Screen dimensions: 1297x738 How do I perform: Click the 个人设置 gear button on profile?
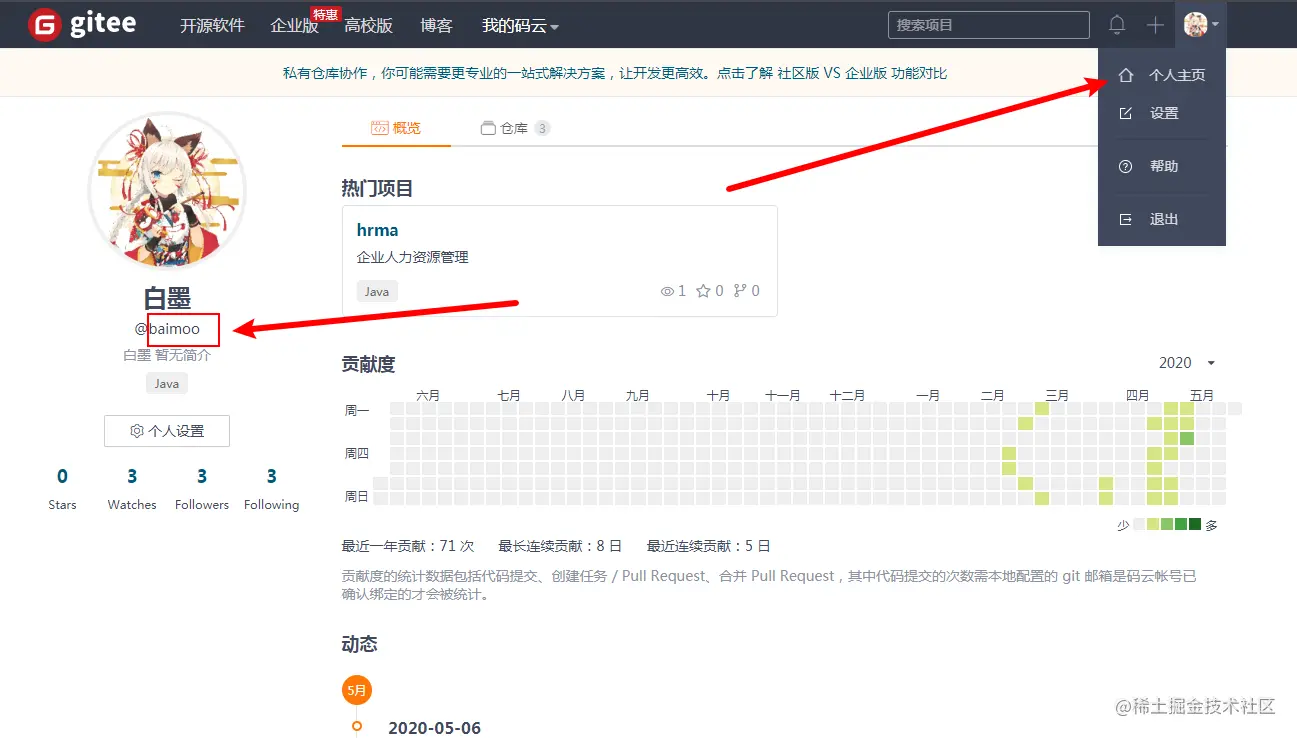(166, 430)
